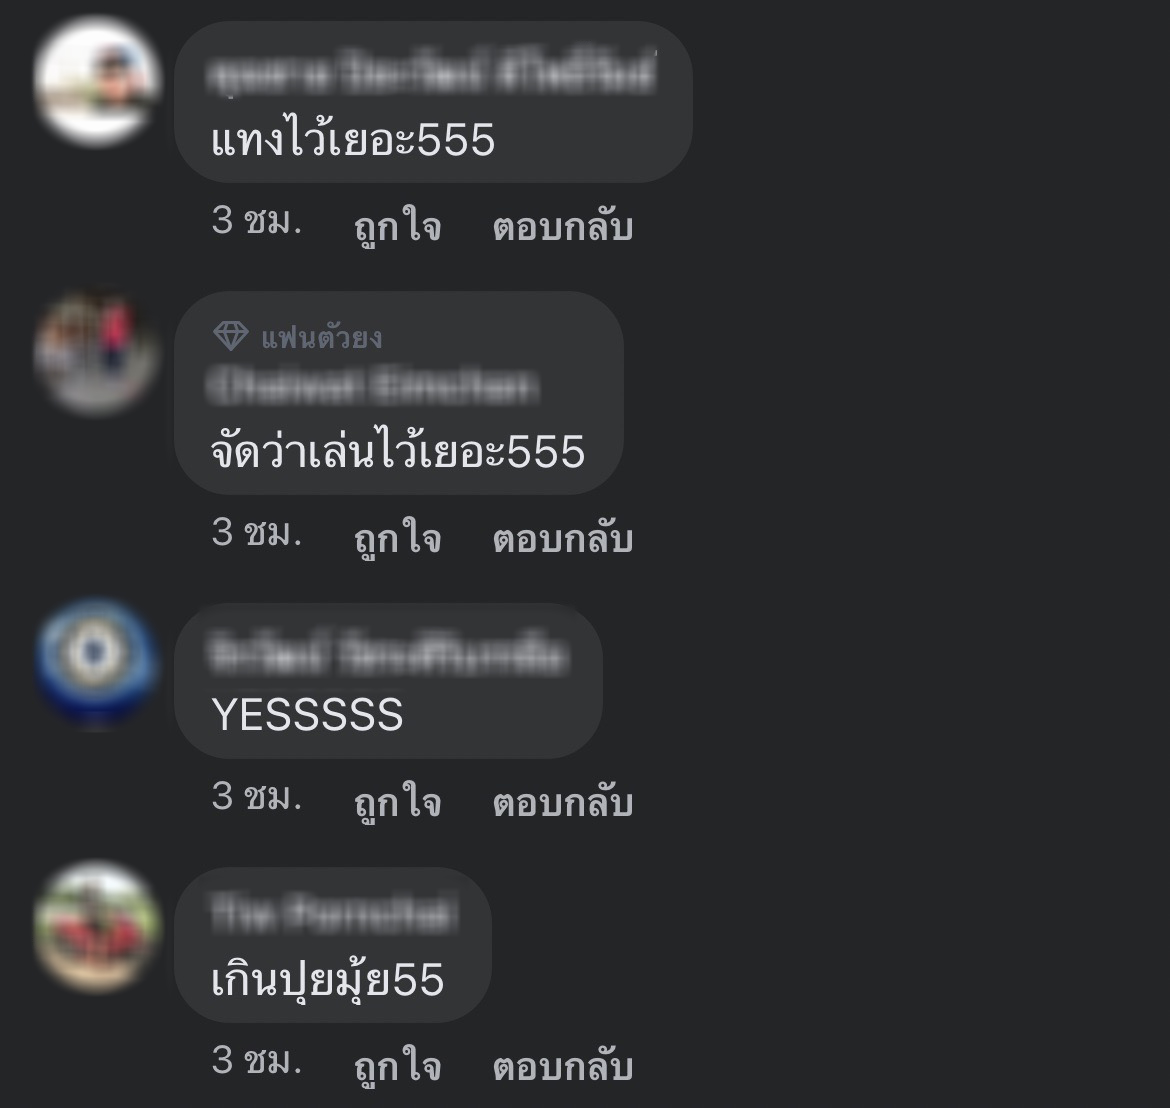Click the diamond top fan badge icon

point(231,337)
